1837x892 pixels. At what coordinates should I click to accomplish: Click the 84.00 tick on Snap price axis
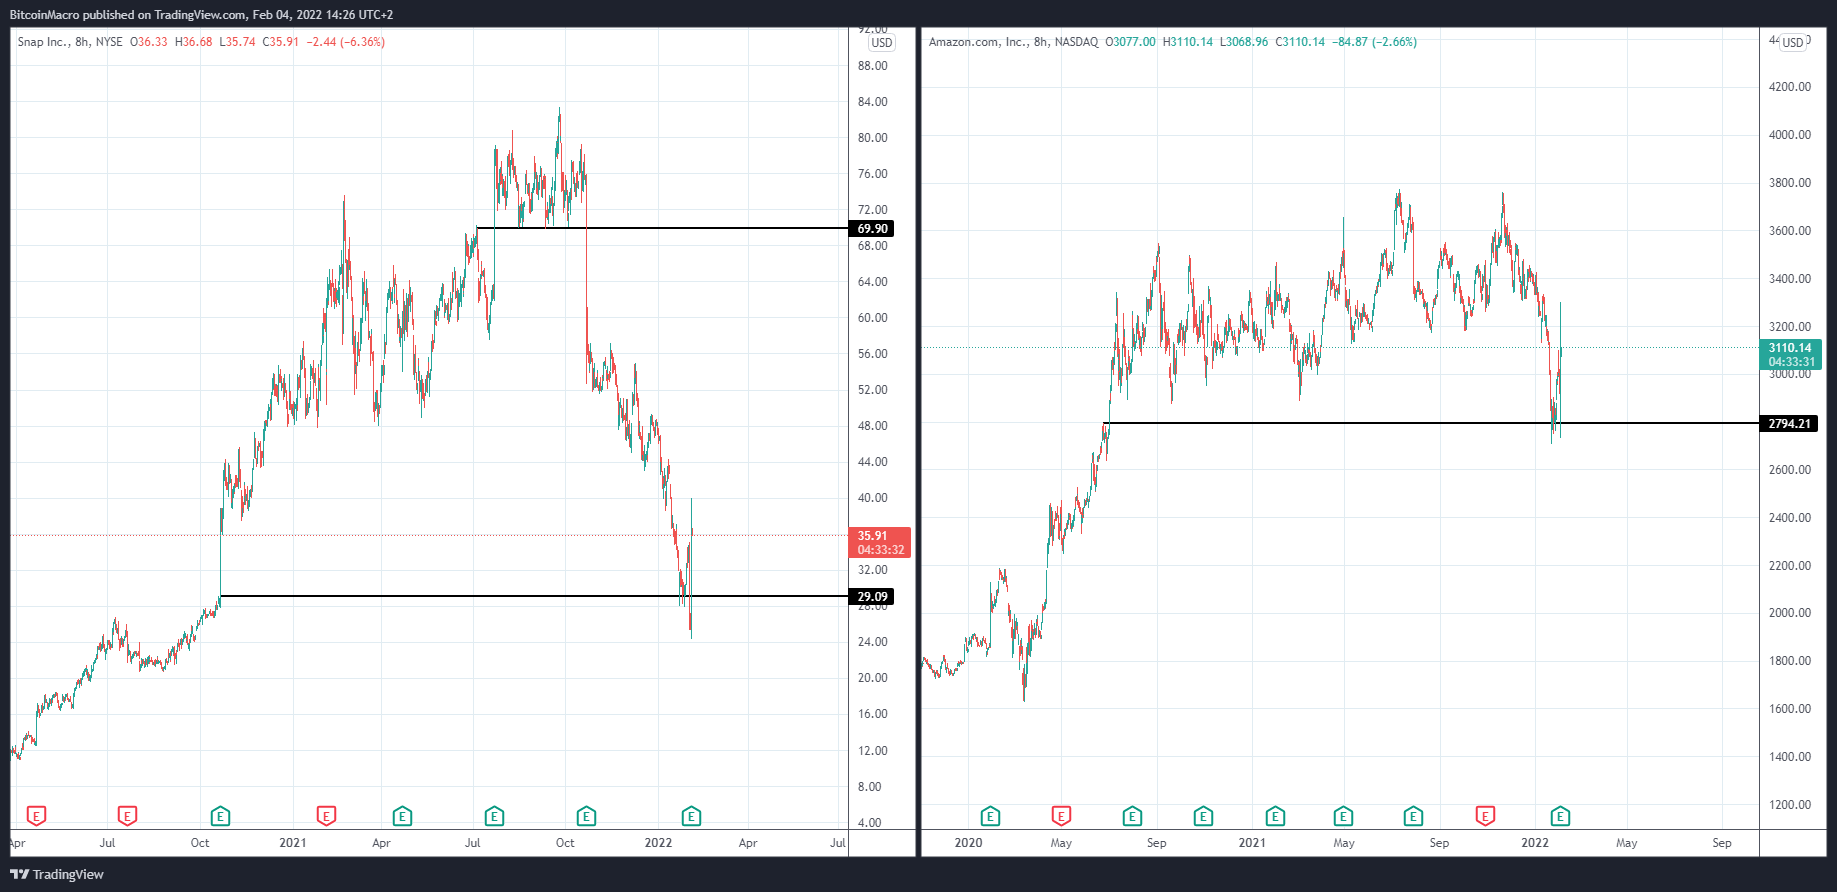(872, 102)
